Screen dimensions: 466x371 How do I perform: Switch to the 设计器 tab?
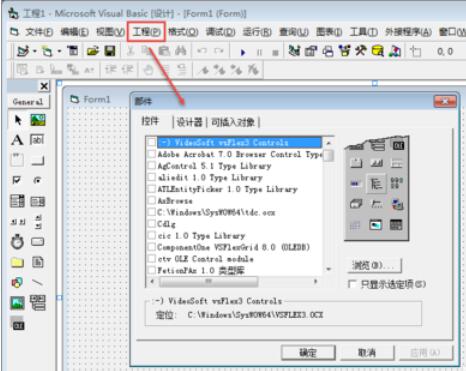(x=189, y=122)
